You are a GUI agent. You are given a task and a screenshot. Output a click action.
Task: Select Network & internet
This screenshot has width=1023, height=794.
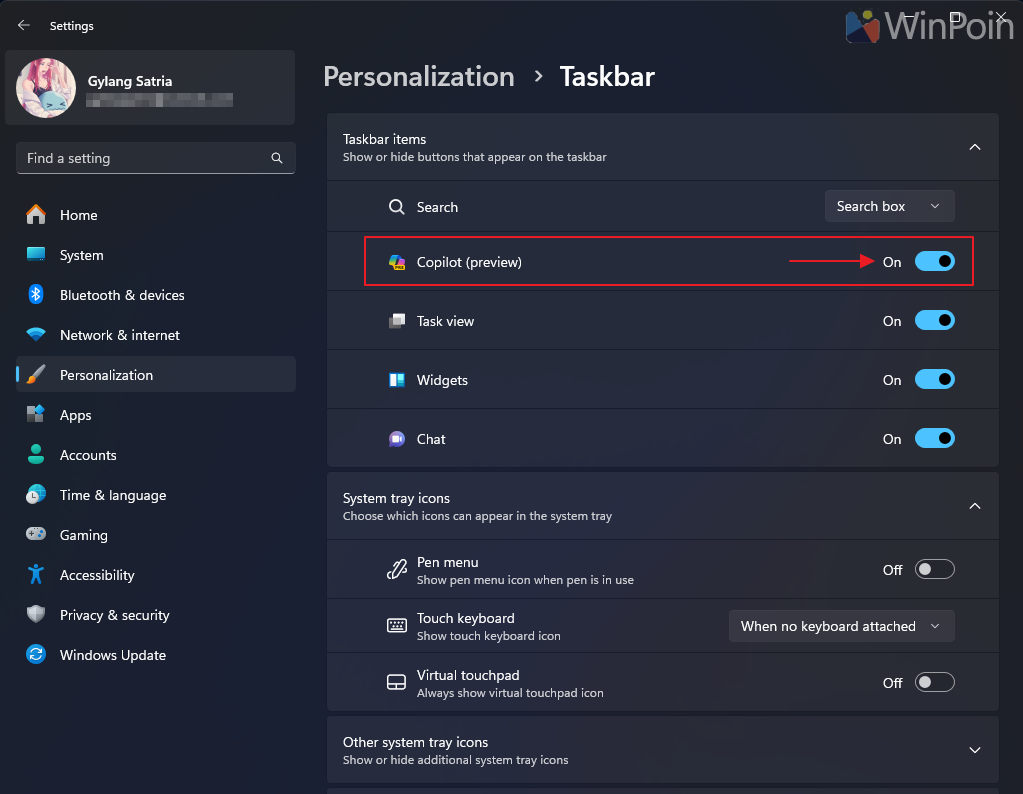(156, 335)
